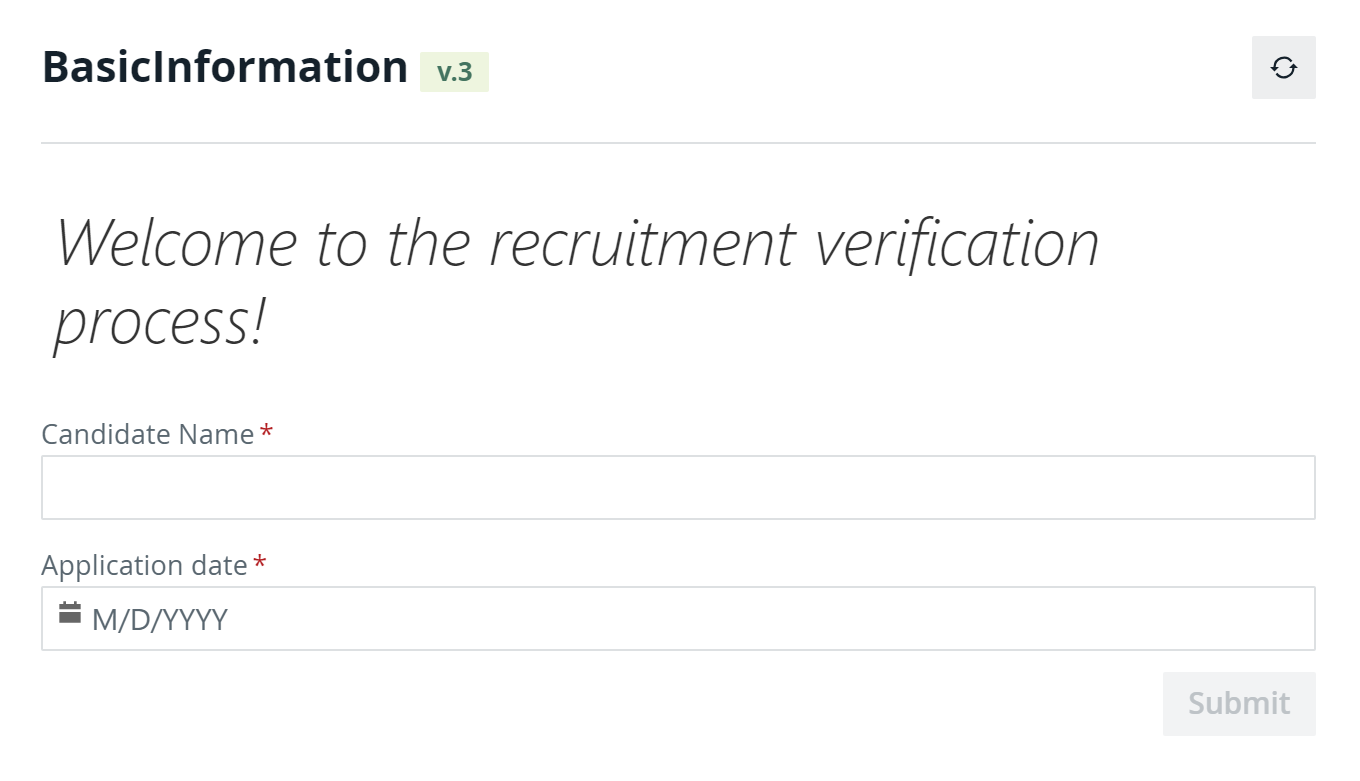Click the refresh form icon

tap(1283, 68)
